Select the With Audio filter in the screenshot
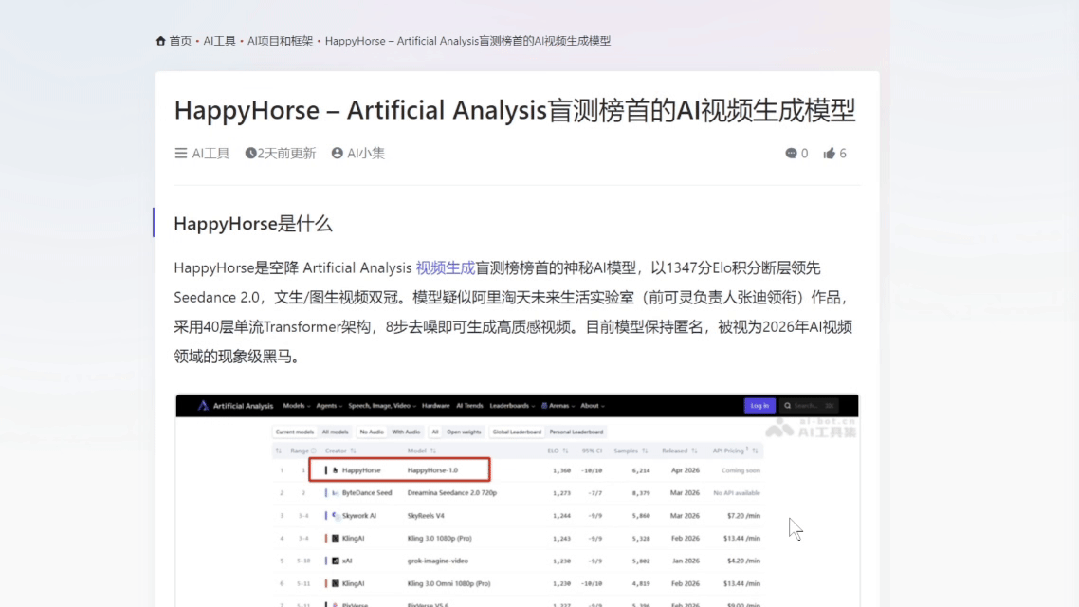 pos(406,432)
